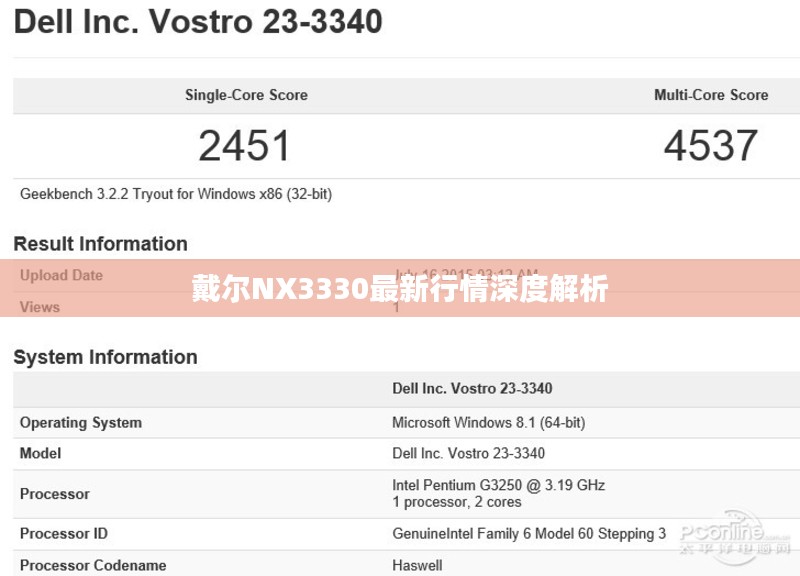Click the Microsoft Windows 8.1 (64-bit) value
Screen dimensions: 800x576
point(488,423)
